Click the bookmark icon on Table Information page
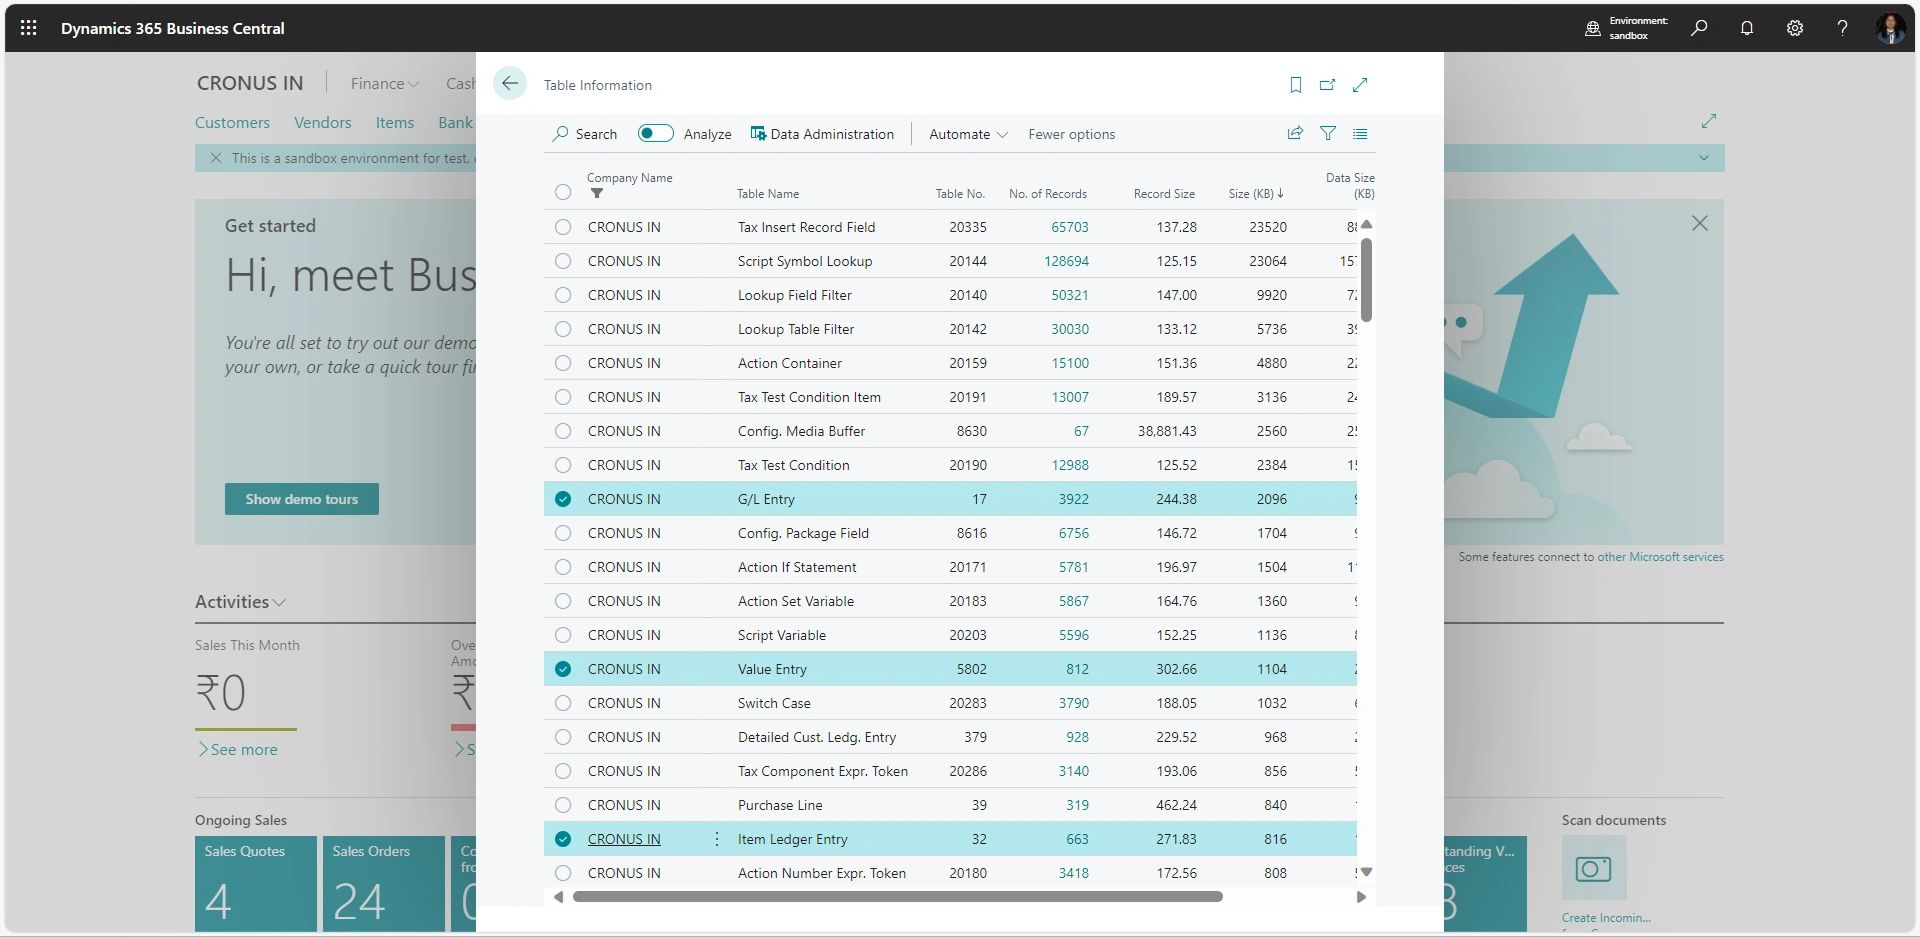Screen dimensions: 1920x938 pos(1294,85)
